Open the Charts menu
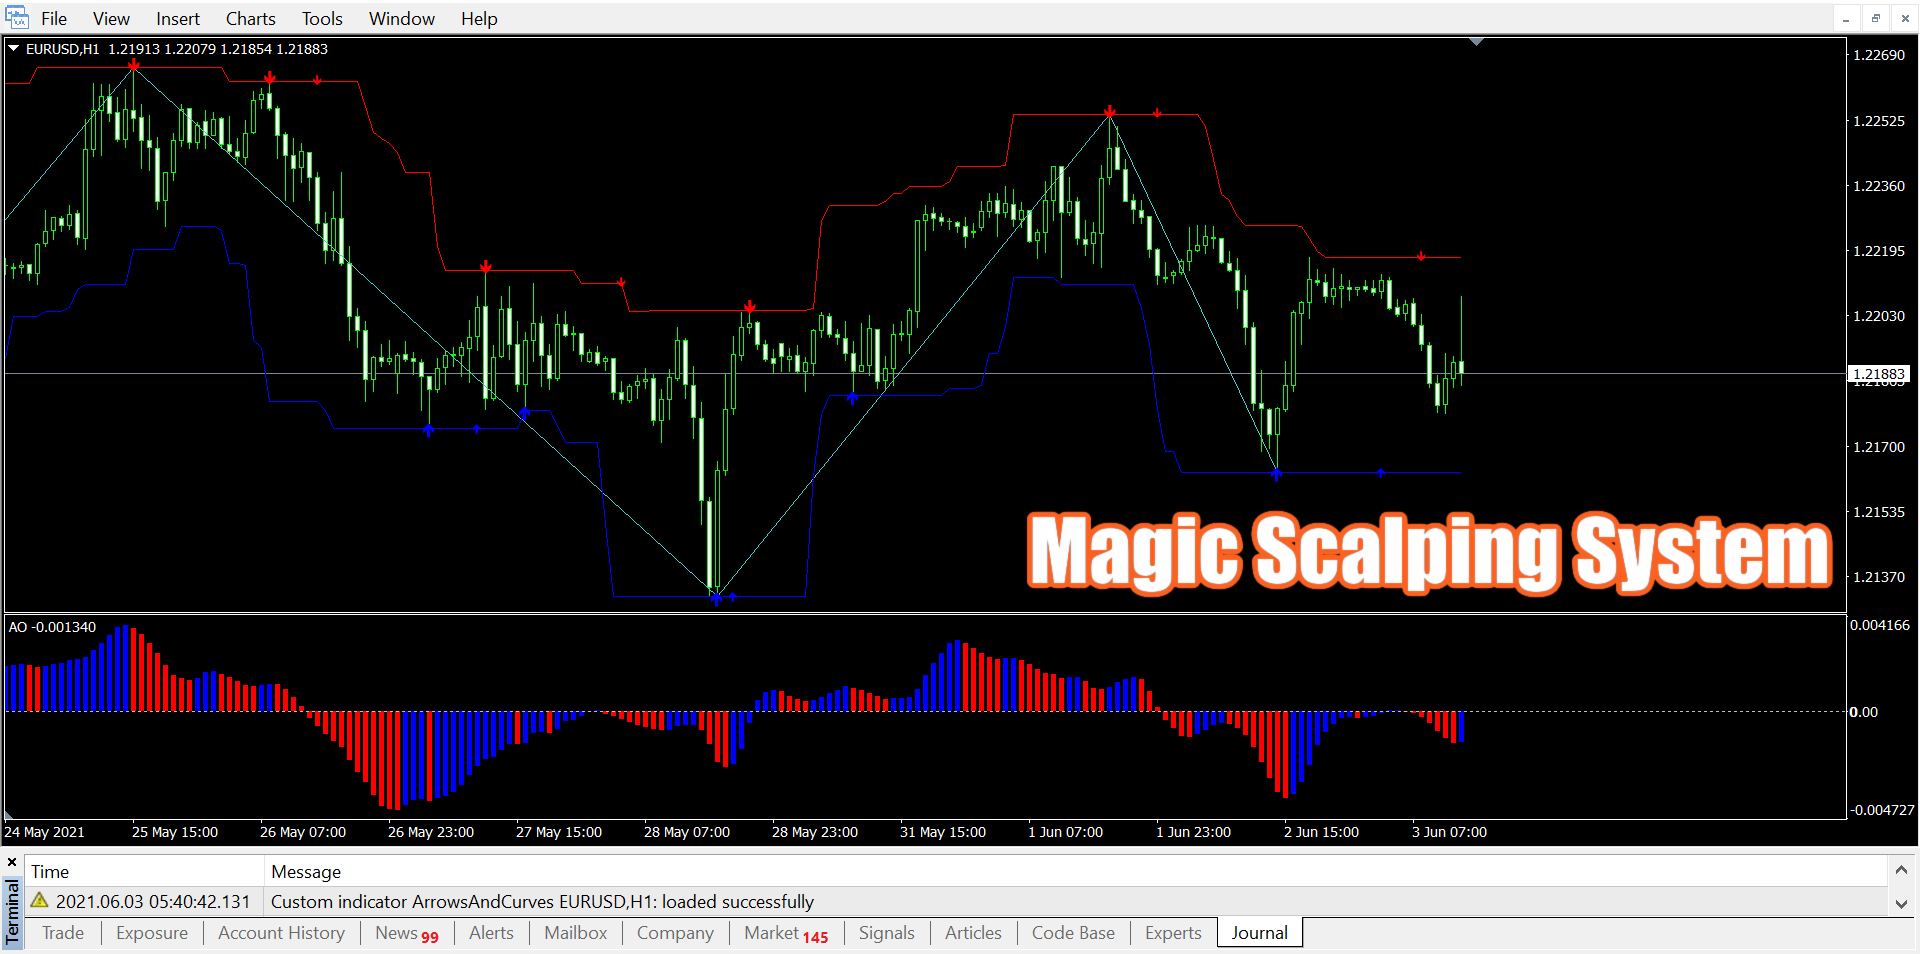1920x954 pixels. pos(250,19)
